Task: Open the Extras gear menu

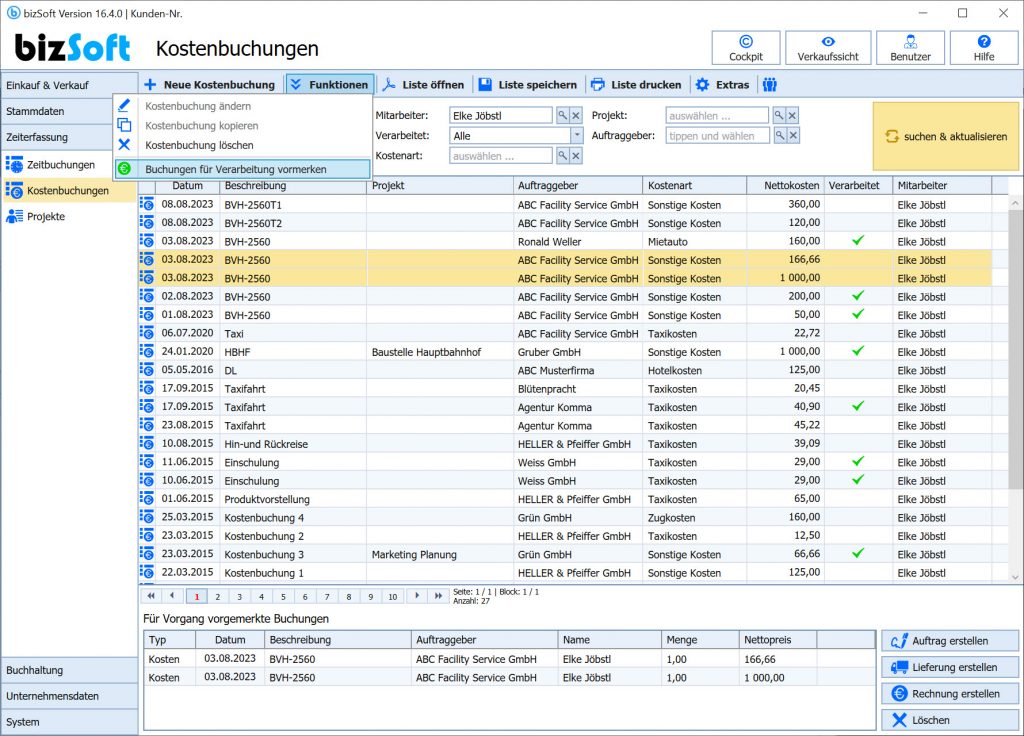Action: (722, 85)
